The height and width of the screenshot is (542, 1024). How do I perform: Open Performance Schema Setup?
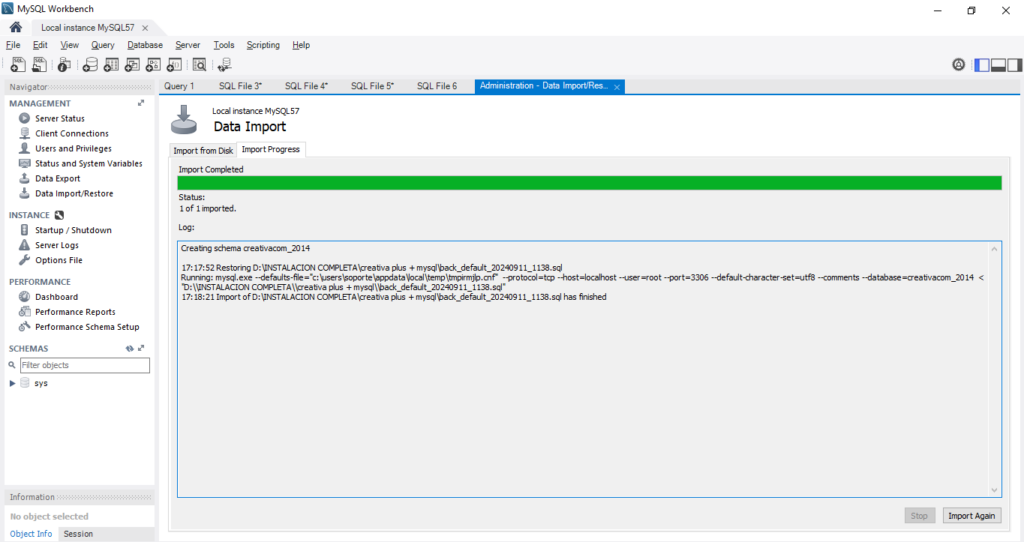coord(87,327)
